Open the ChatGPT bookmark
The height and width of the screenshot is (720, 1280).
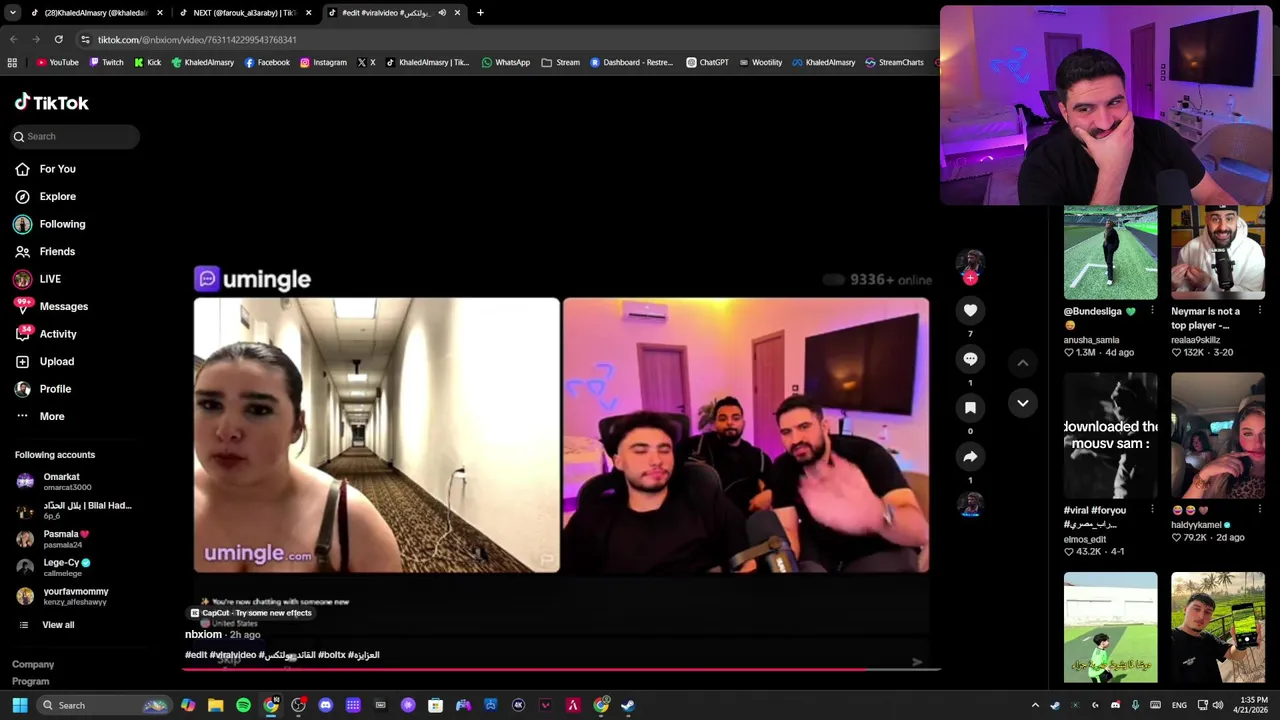click(x=708, y=62)
